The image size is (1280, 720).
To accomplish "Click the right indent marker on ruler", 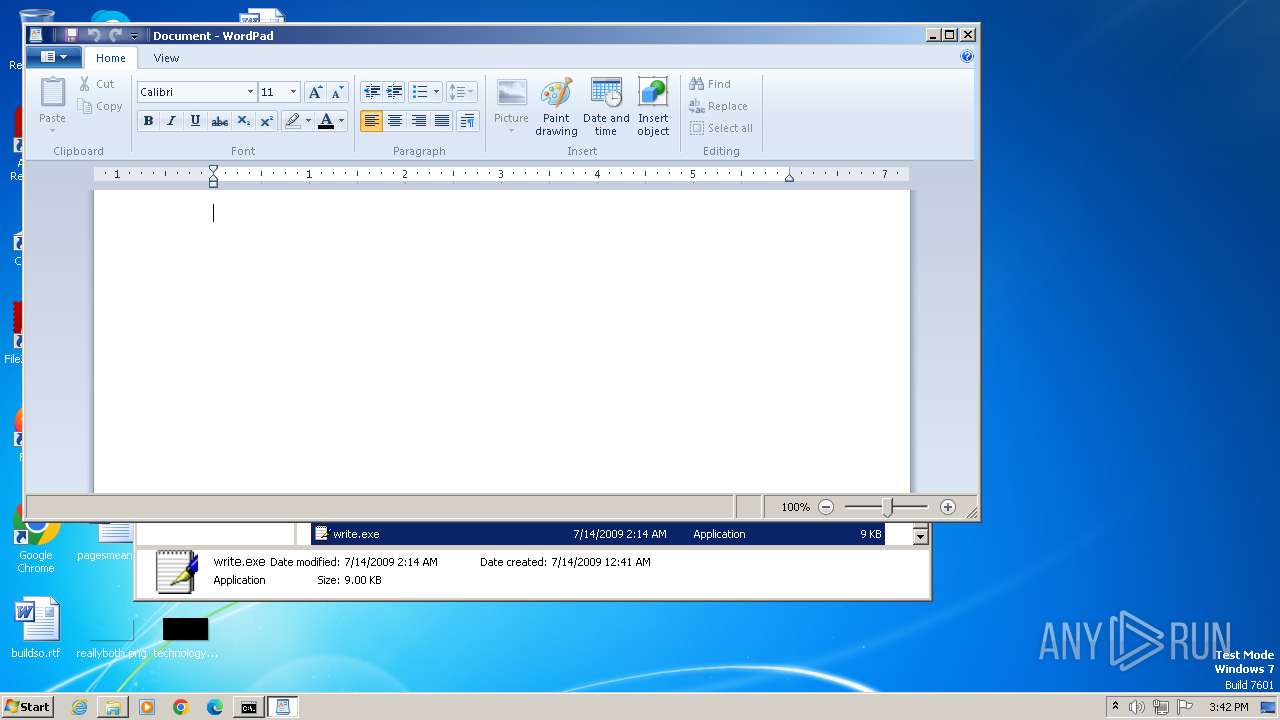I will [x=789, y=177].
